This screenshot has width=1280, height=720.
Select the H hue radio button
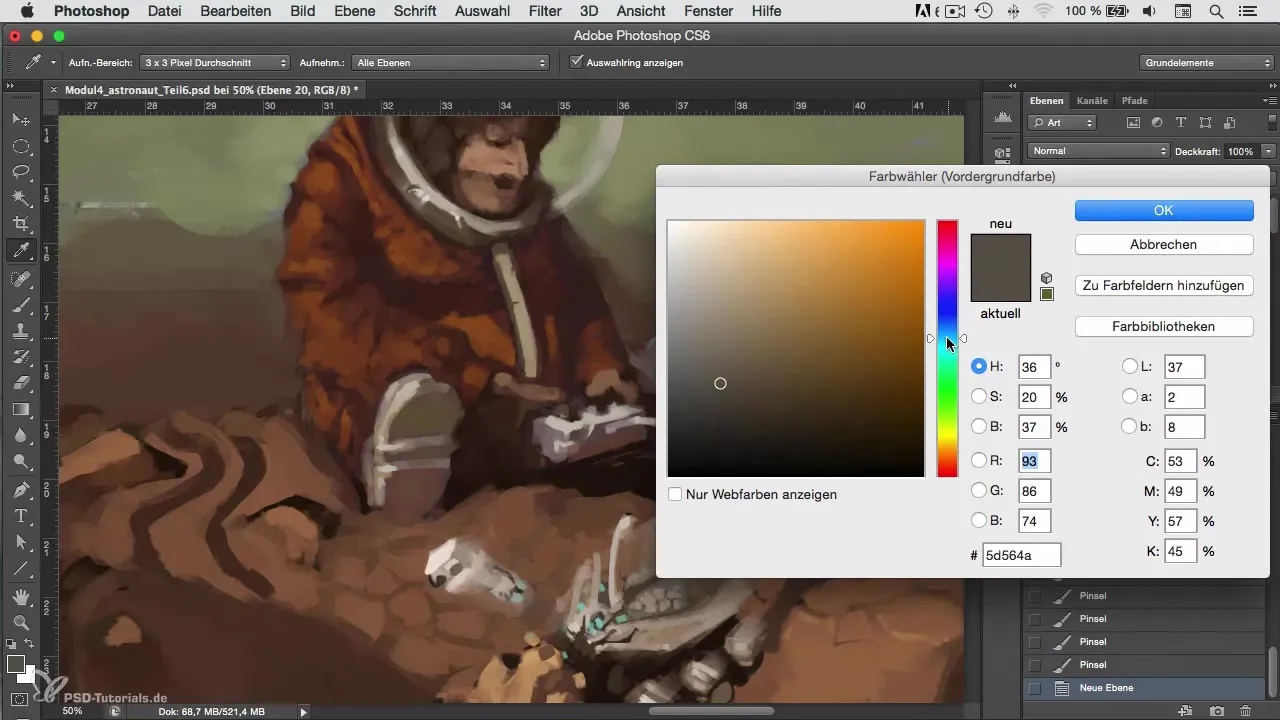tap(979, 367)
